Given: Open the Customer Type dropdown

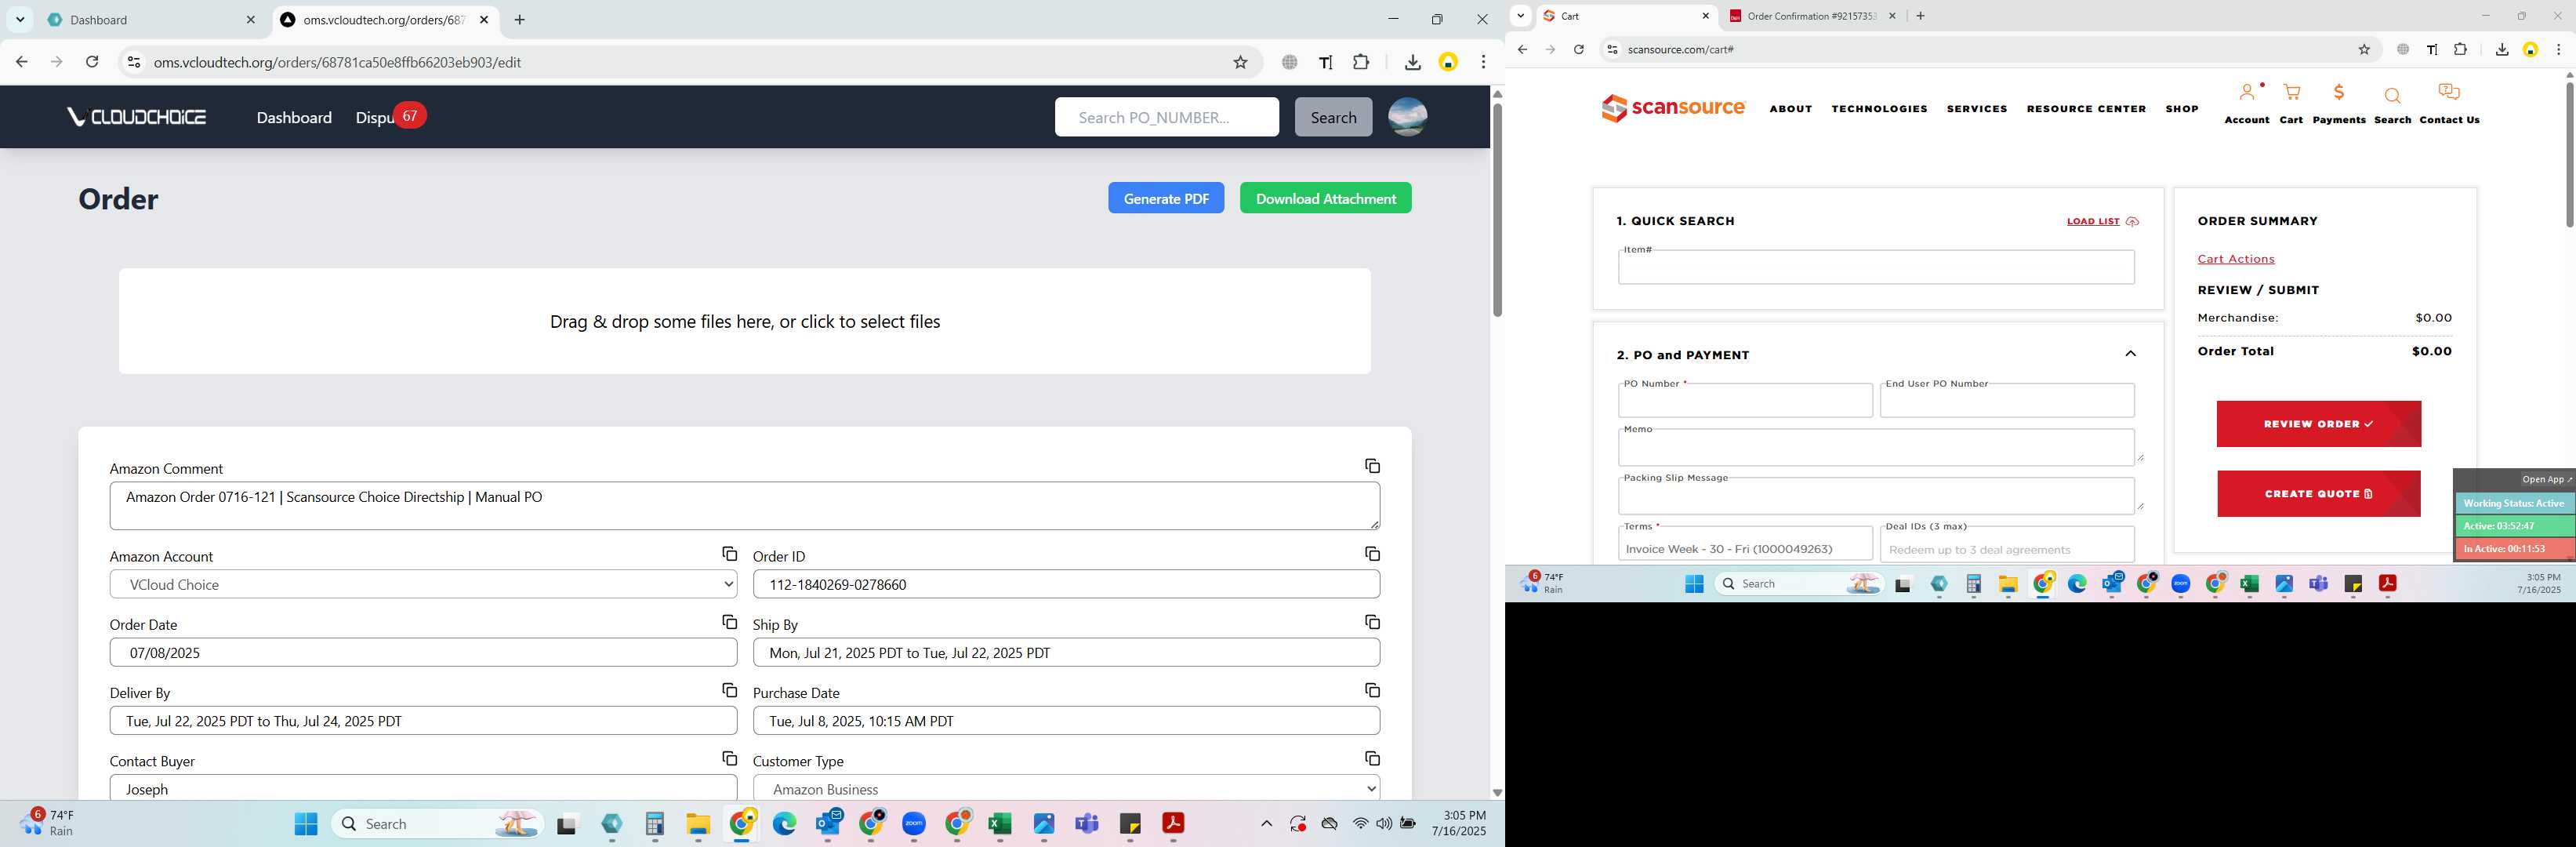Looking at the screenshot, I should click(x=1066, y=788).
